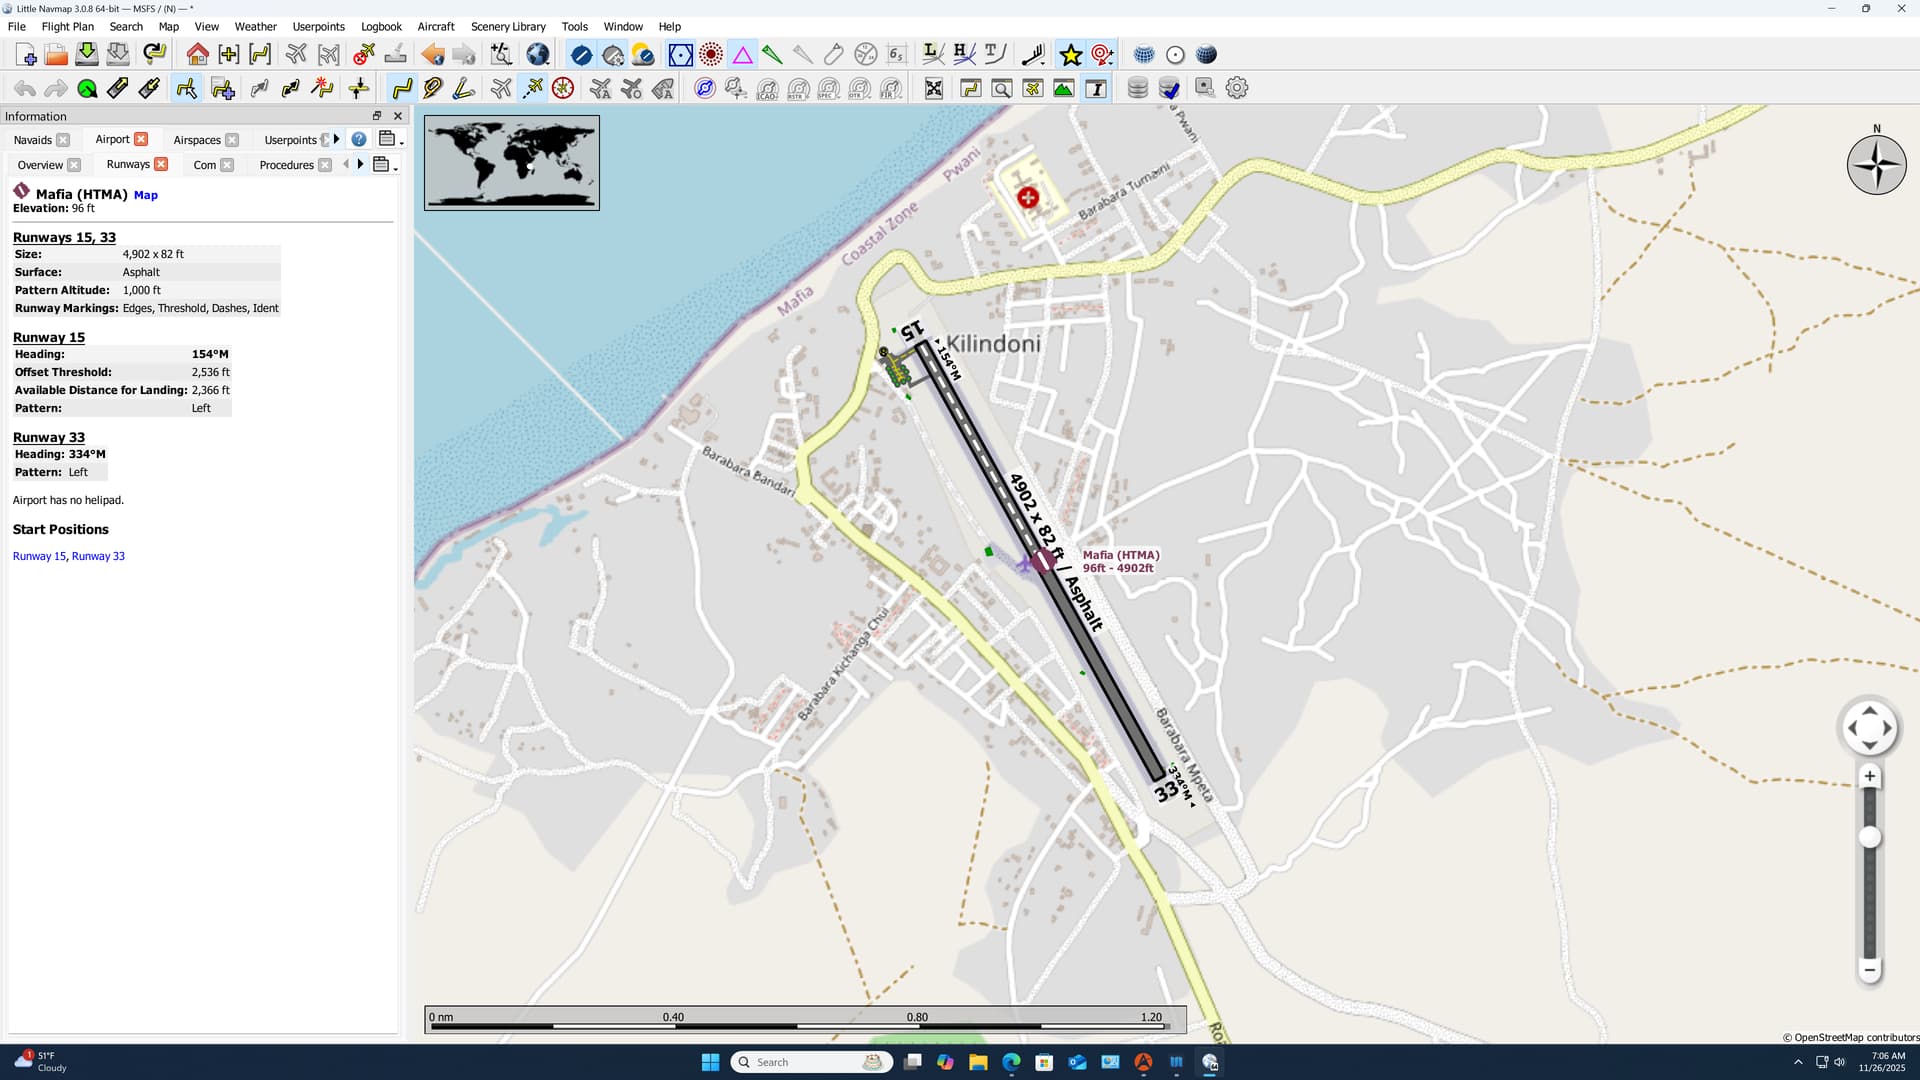
Task: Open dropdown next to the help icon
Action: (x=389, y=140)
